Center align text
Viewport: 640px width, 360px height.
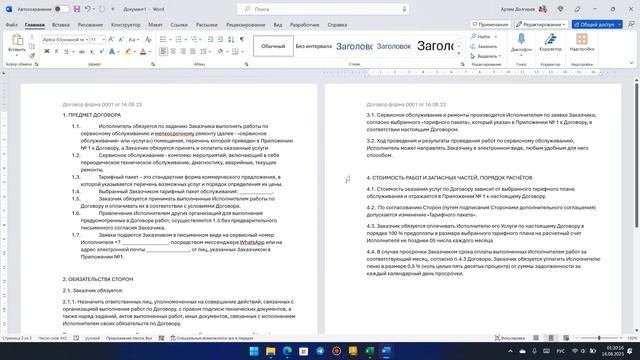[x=173, y=51]
